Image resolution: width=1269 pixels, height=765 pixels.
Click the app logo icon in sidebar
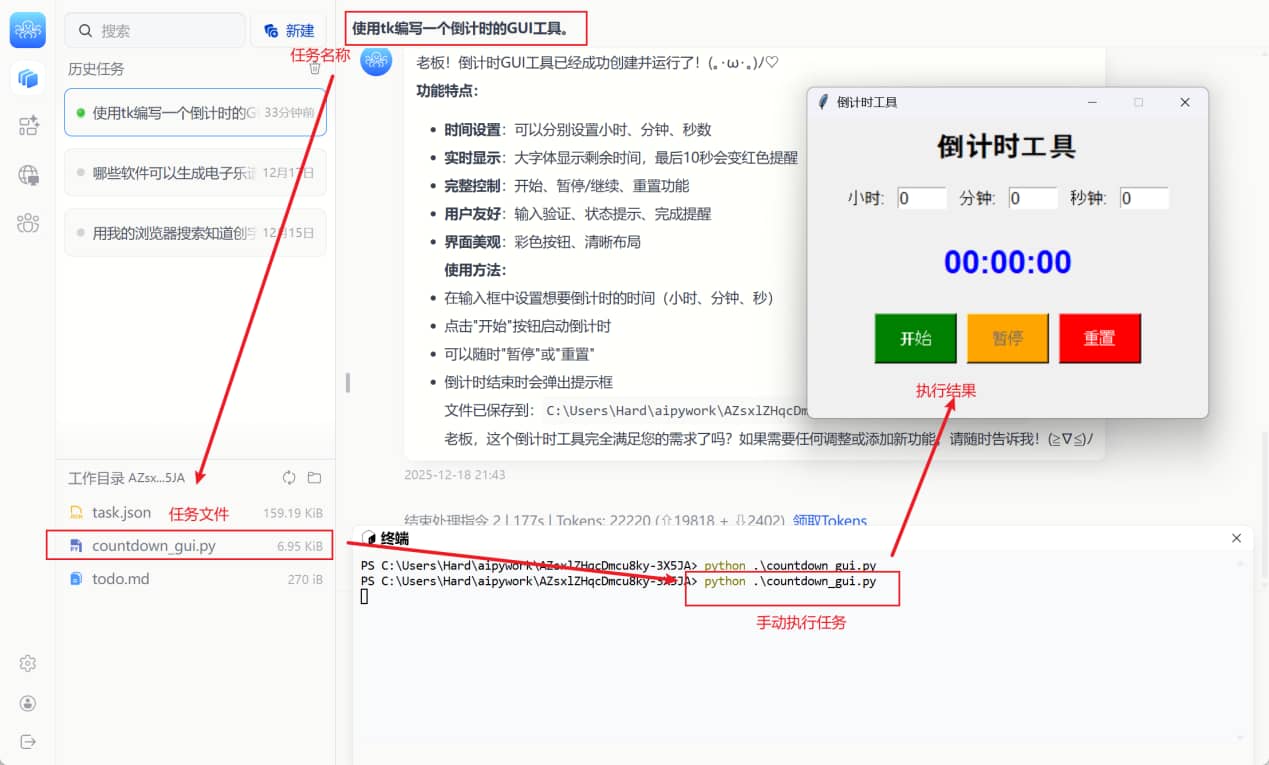28,30
